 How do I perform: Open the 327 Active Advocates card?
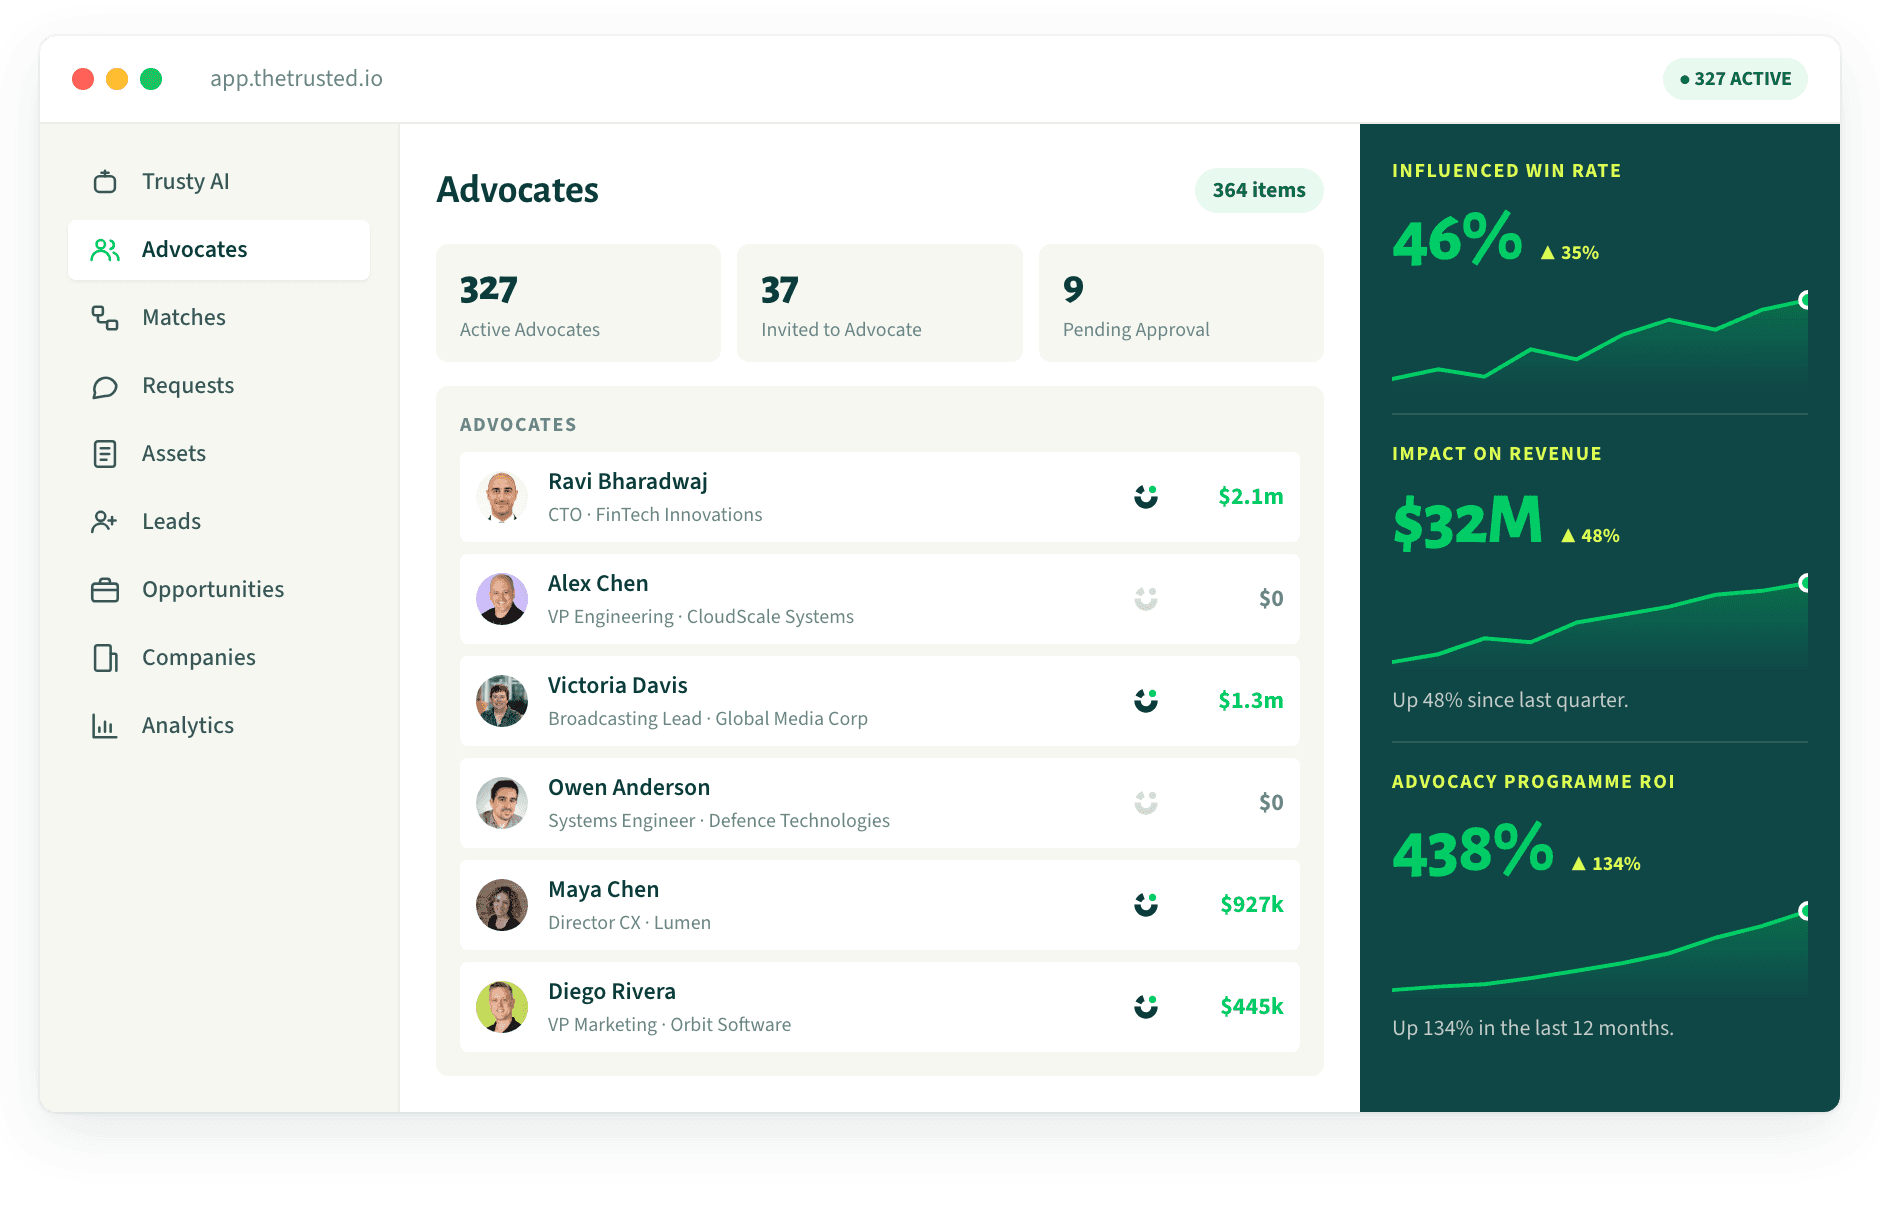point(578,303)
